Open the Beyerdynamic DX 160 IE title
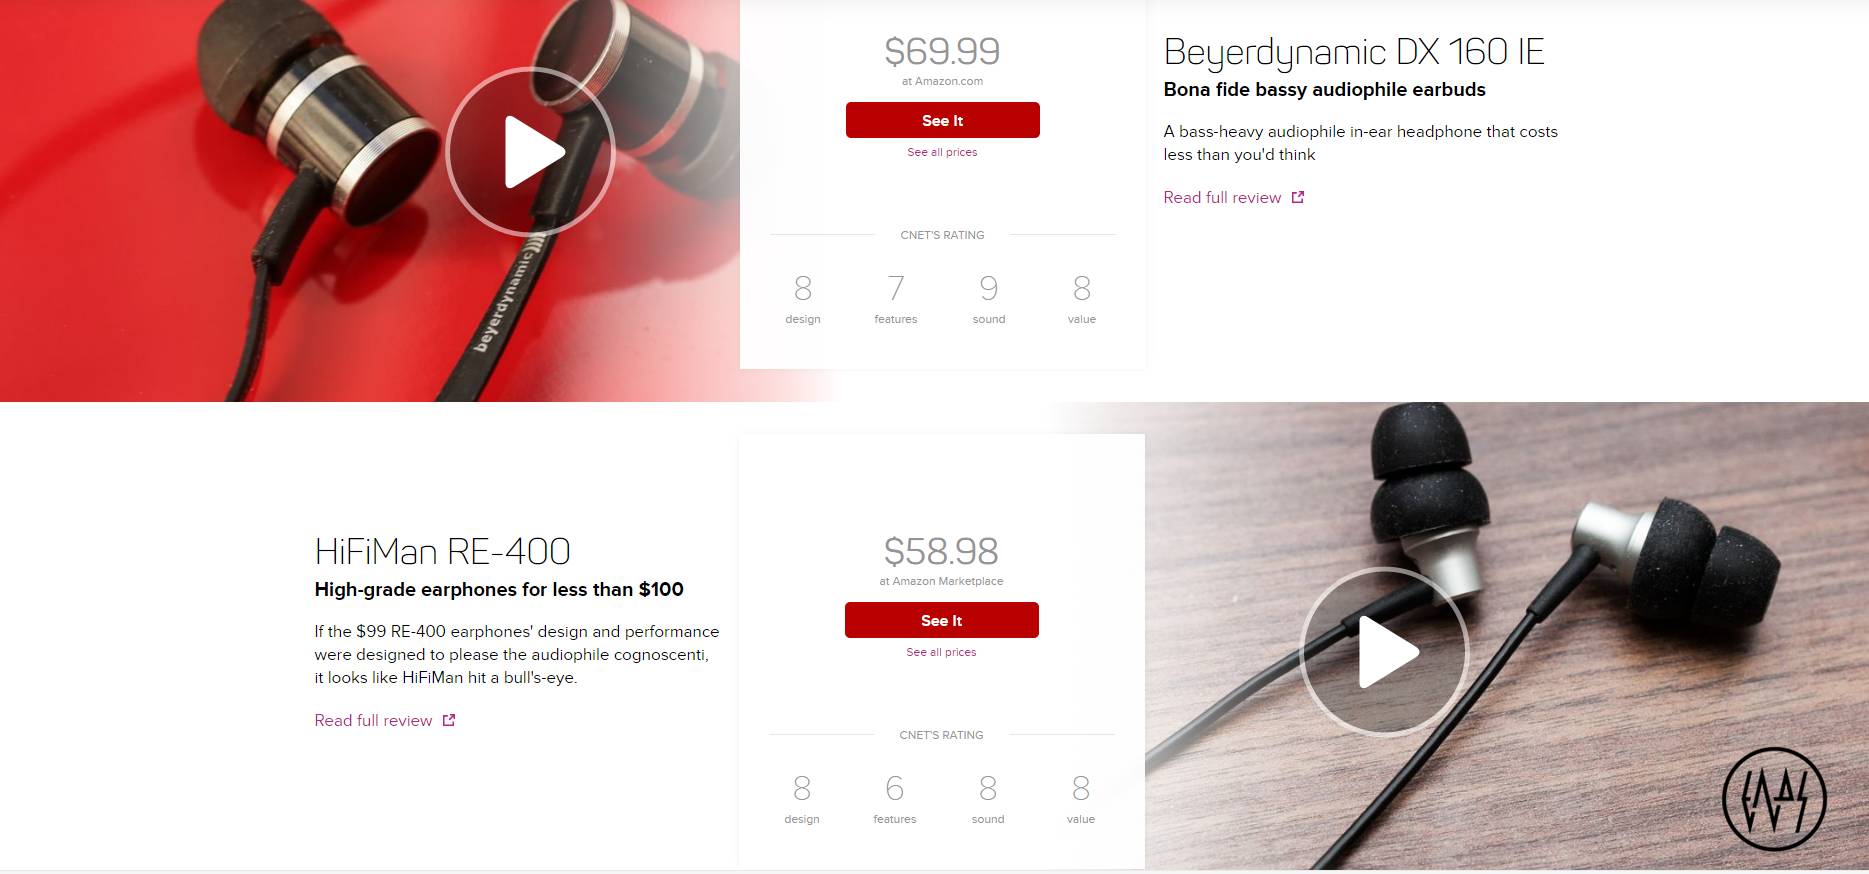This screenshot has height=874, width=1869. [1354, 51]
